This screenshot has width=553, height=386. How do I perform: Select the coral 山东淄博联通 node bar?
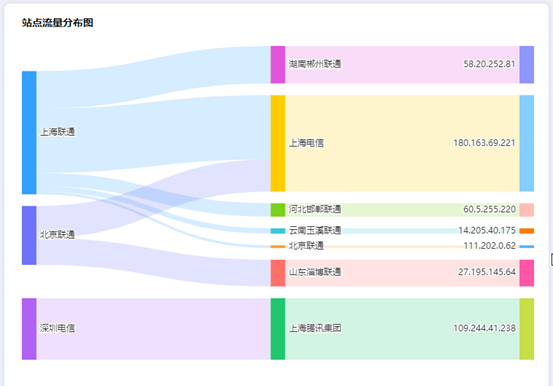(x=278, y=273)
